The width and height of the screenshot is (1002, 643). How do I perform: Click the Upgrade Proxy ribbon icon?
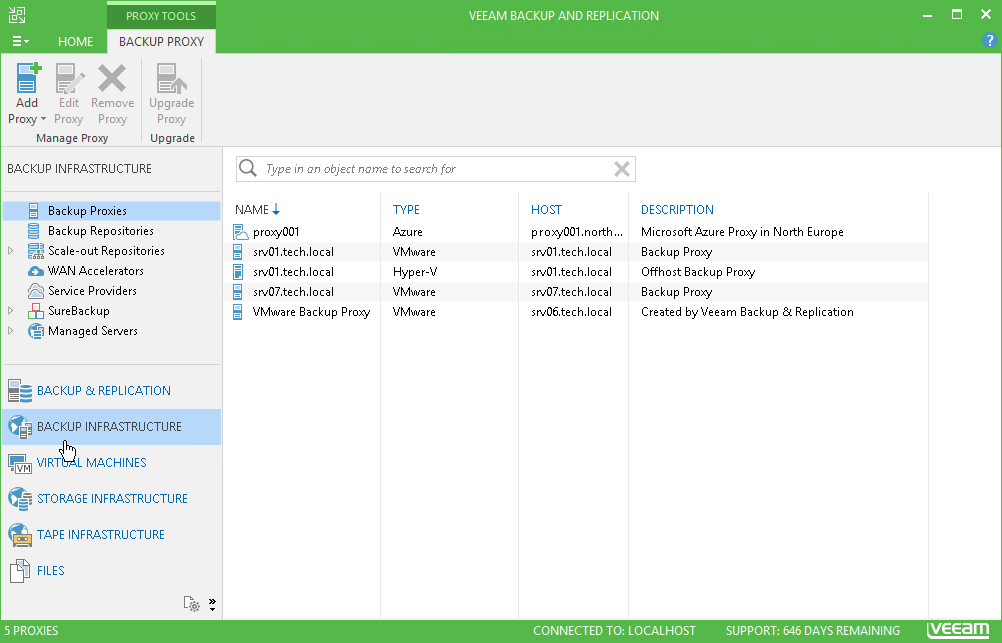(x=171, y=78)
